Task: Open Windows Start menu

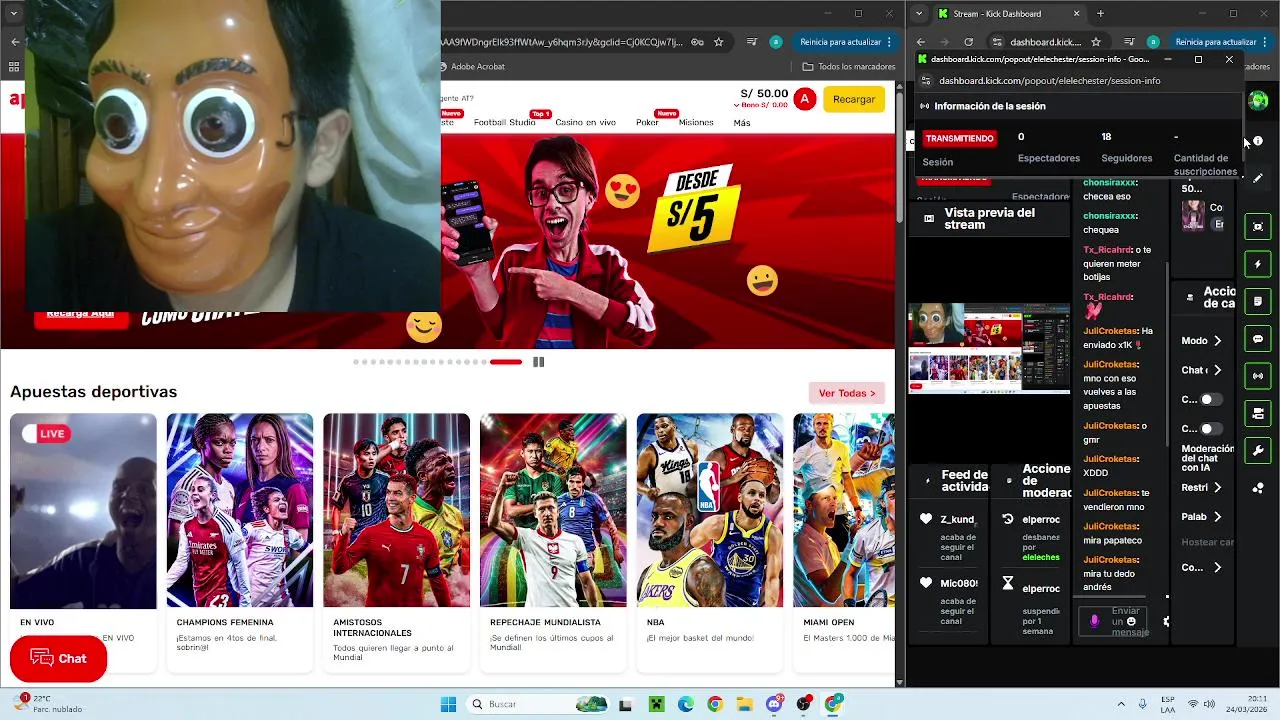Action: (x=448, y=704)
